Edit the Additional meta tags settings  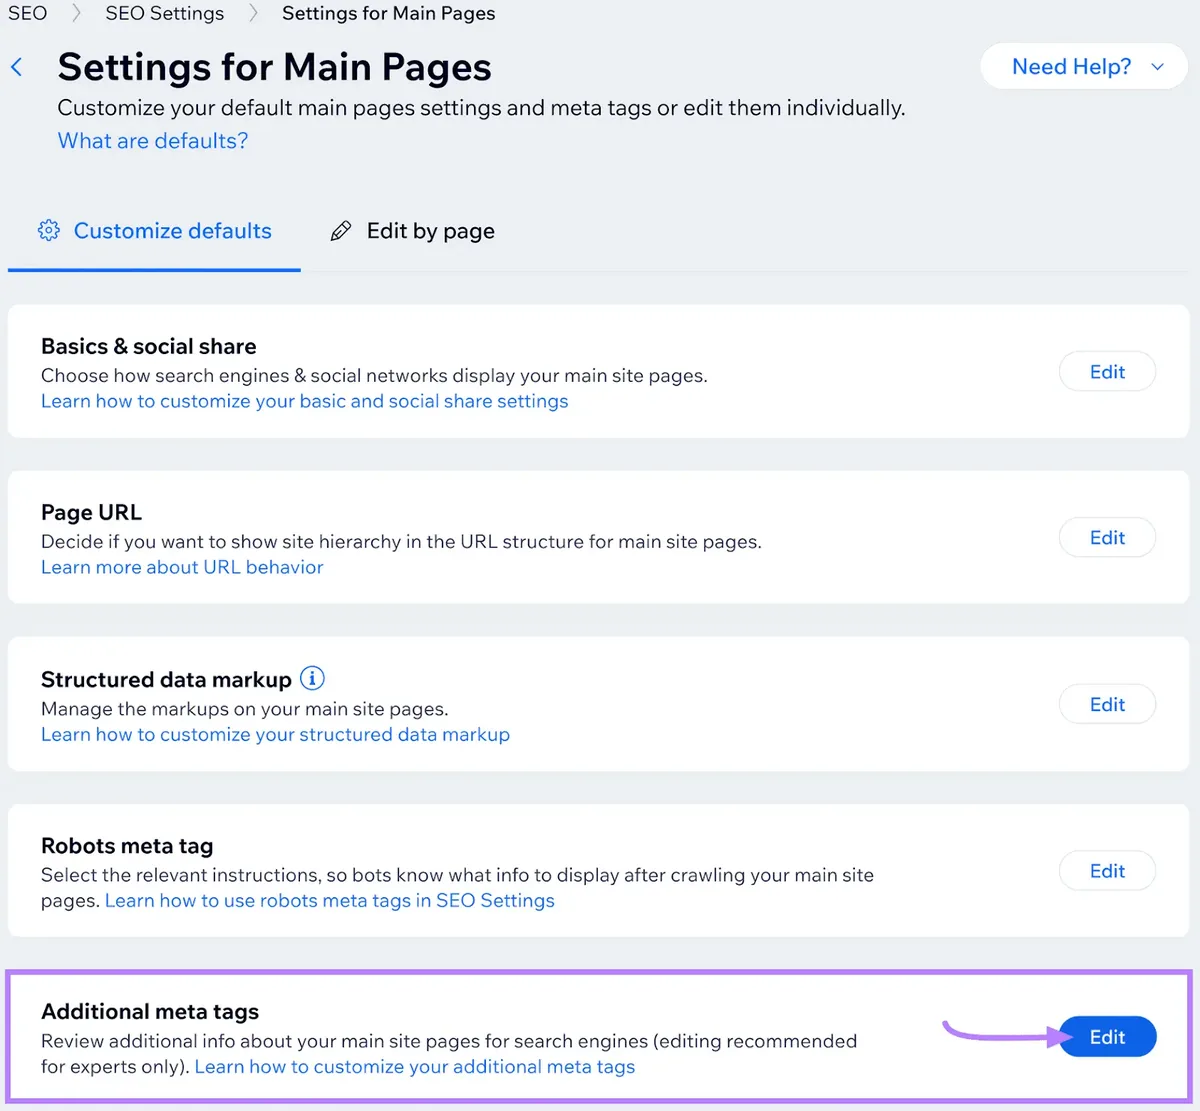point(1107,1037)
